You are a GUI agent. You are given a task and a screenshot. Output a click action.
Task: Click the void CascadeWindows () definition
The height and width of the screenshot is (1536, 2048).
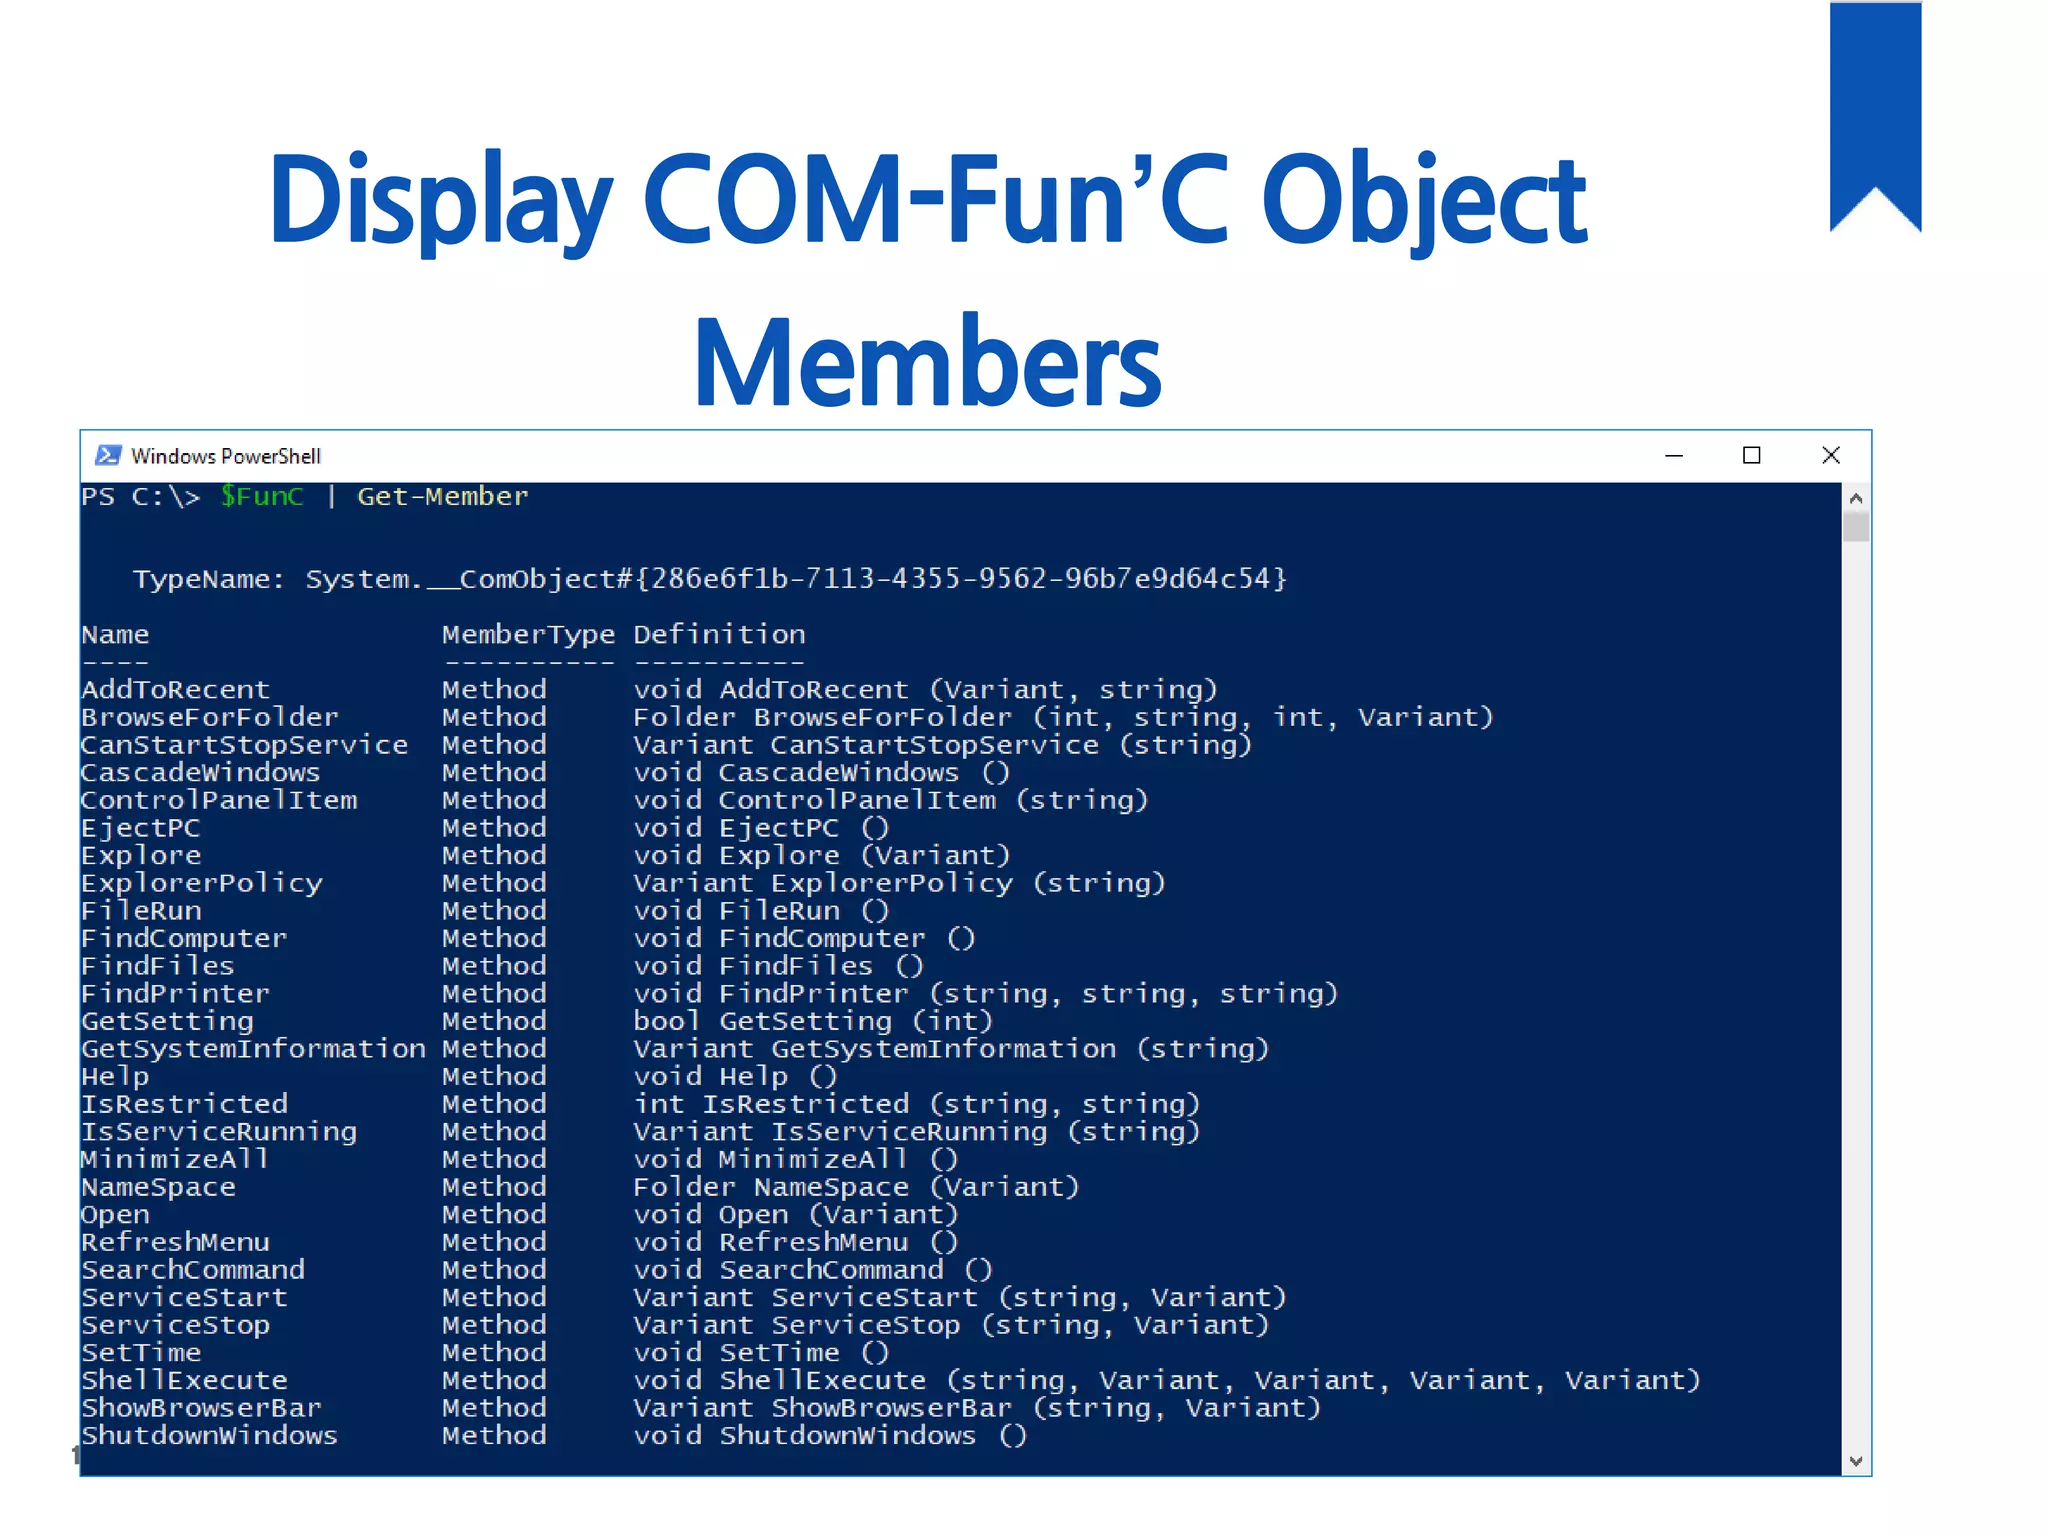(822, 773)
